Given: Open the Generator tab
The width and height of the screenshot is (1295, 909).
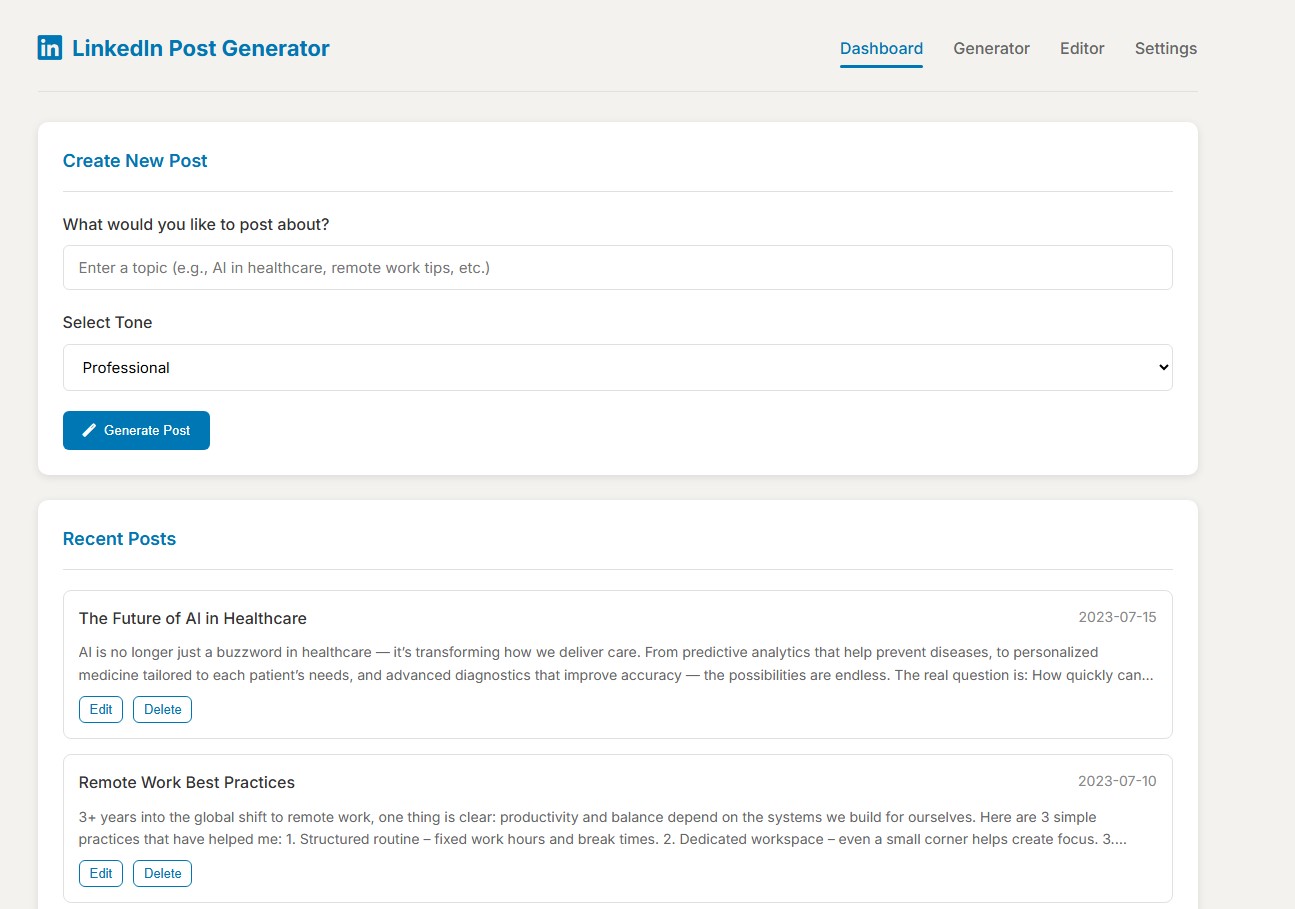Looking at the screenshot, I should click(991, 48).
